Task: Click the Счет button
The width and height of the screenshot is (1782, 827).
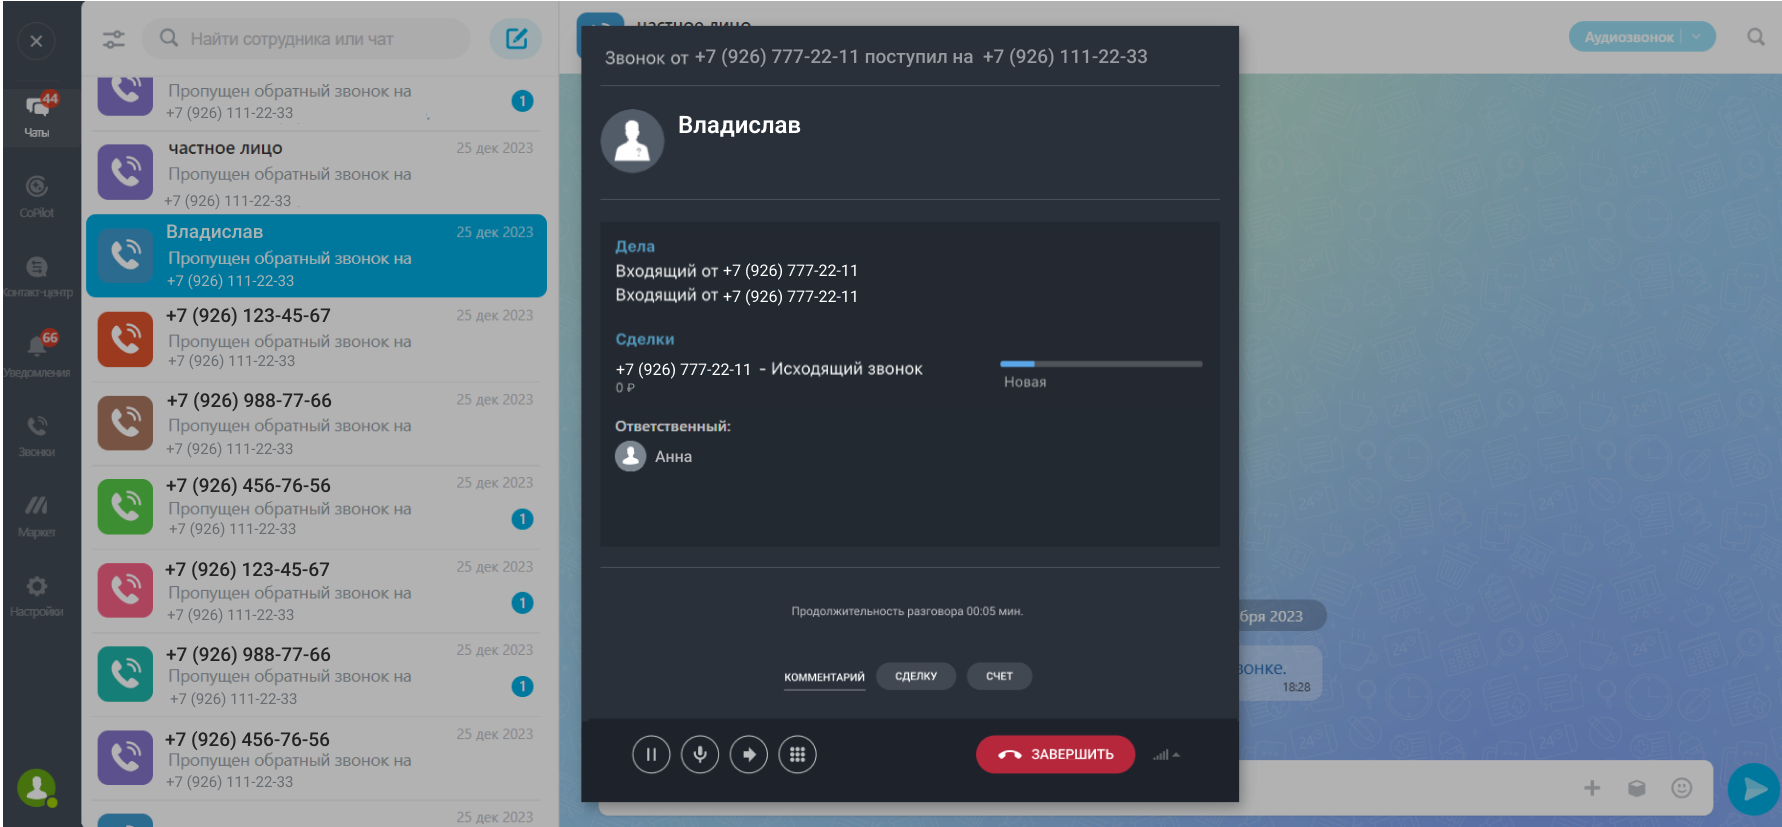Action: [x=999, y=677]
